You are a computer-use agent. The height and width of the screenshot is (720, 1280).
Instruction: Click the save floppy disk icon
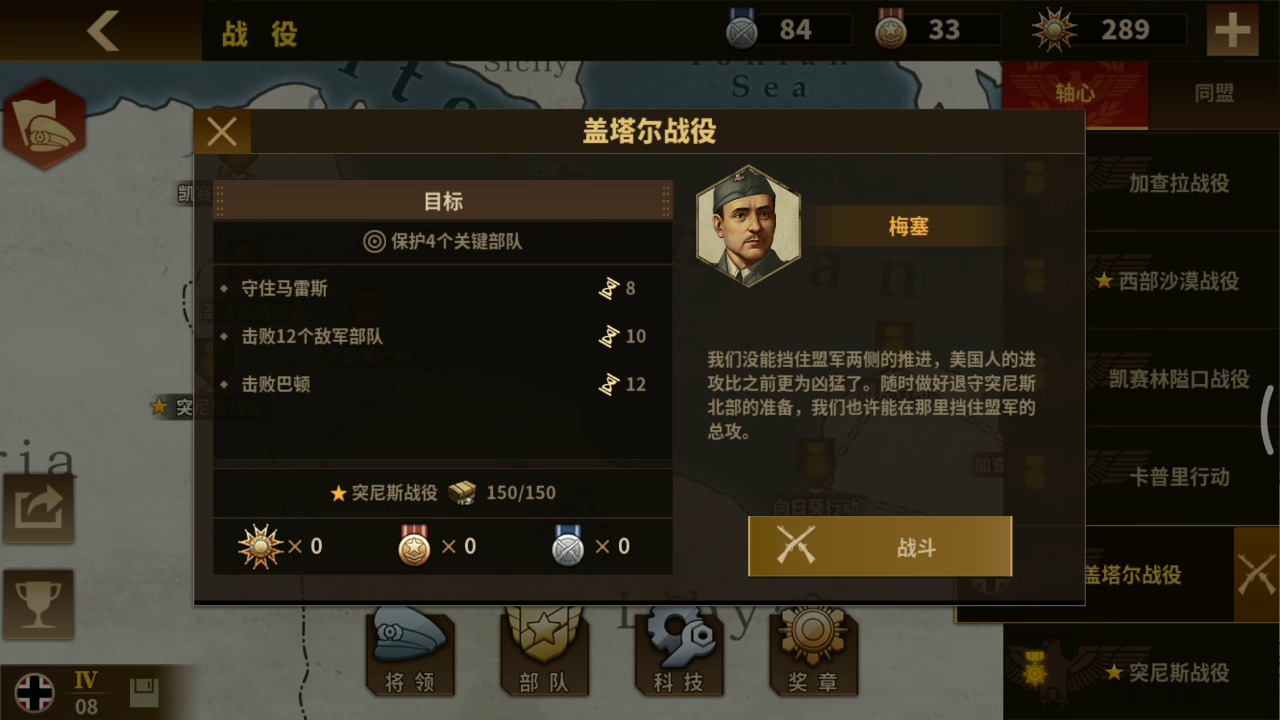(x=144, y=692)
